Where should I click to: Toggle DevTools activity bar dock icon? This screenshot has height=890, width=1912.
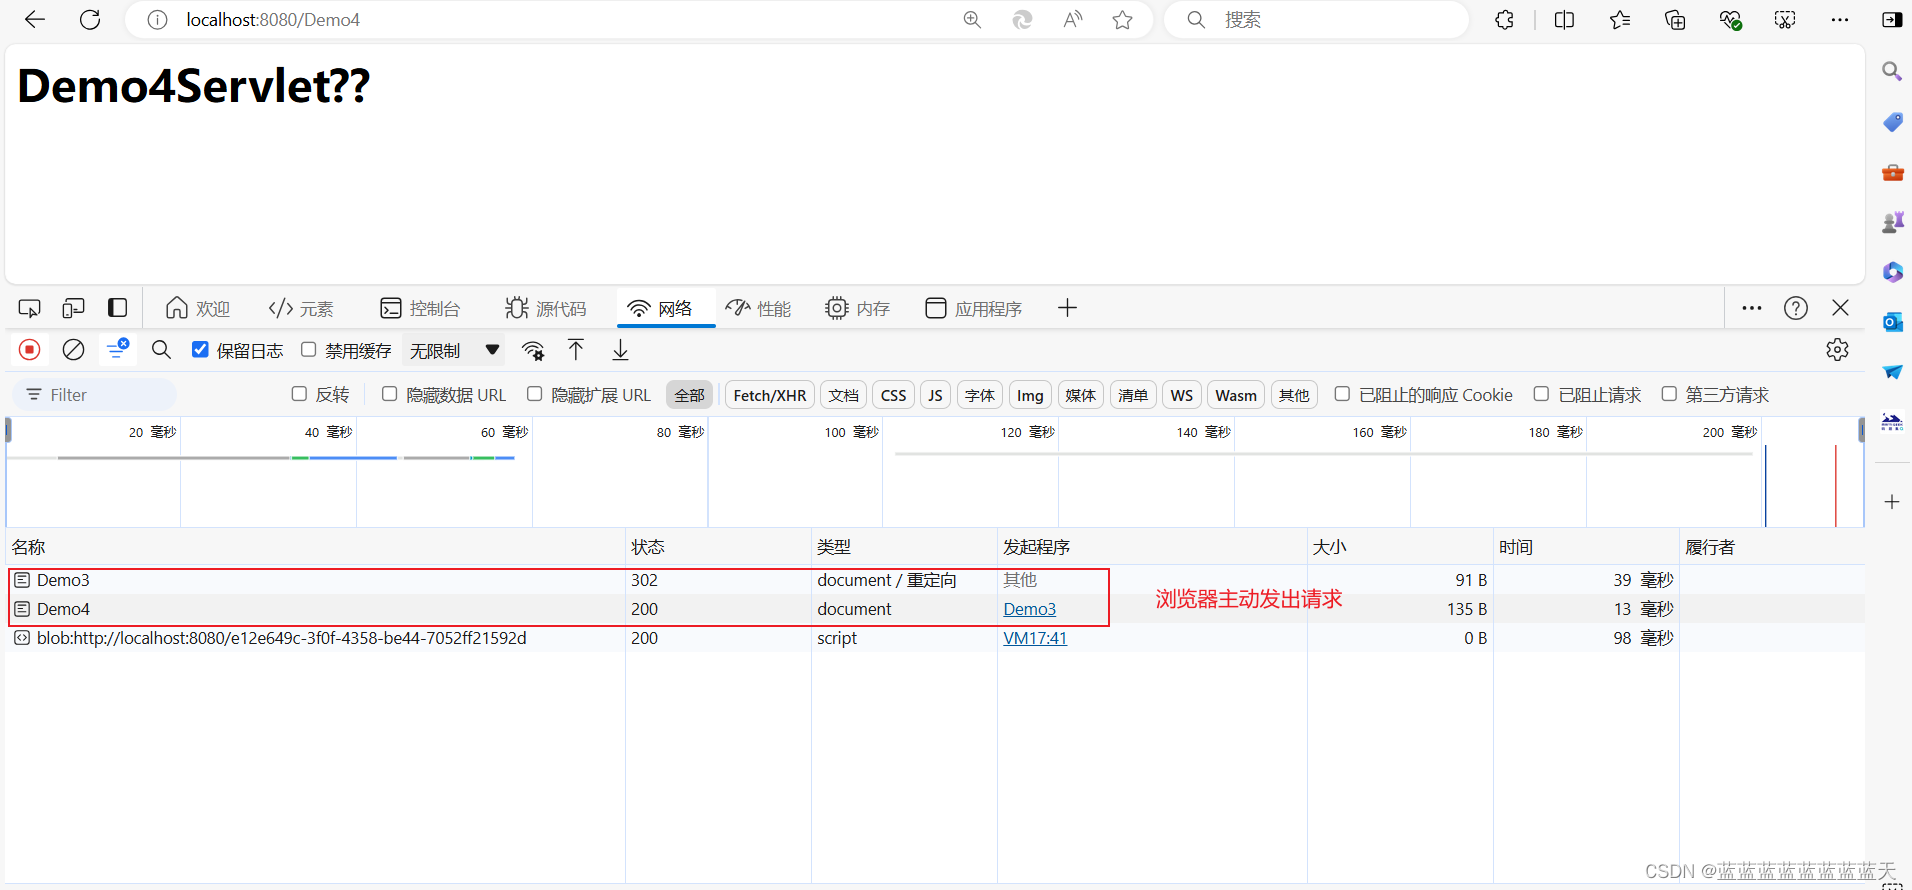click(117, 308)
